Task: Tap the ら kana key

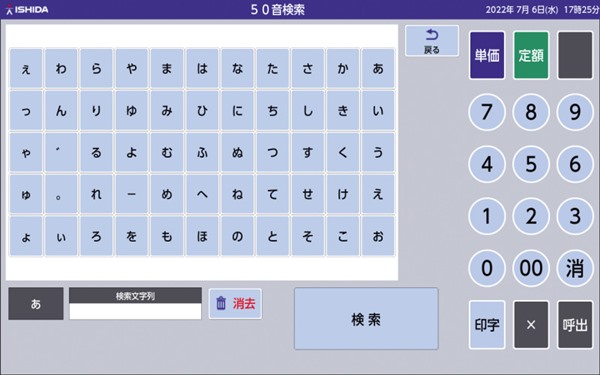Action: [x=96, y=68]
